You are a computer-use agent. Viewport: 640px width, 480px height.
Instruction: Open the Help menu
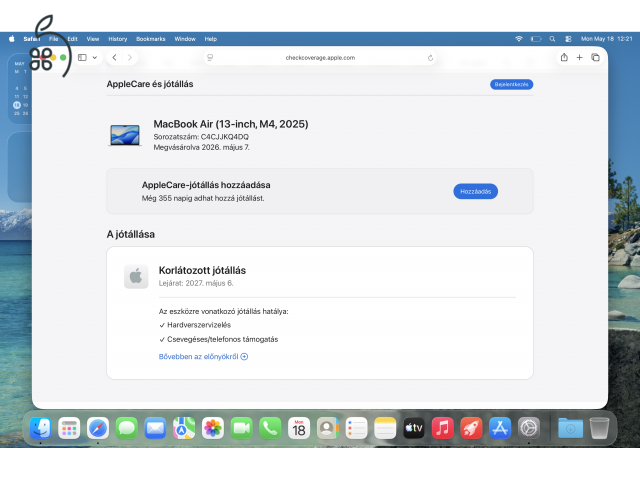pos(211,39)
